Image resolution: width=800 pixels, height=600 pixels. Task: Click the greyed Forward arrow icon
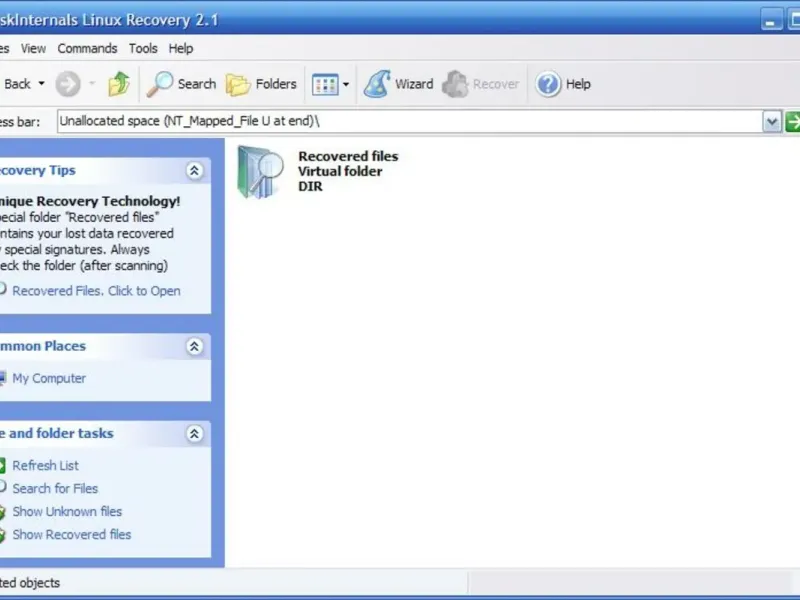pos(68,84)
